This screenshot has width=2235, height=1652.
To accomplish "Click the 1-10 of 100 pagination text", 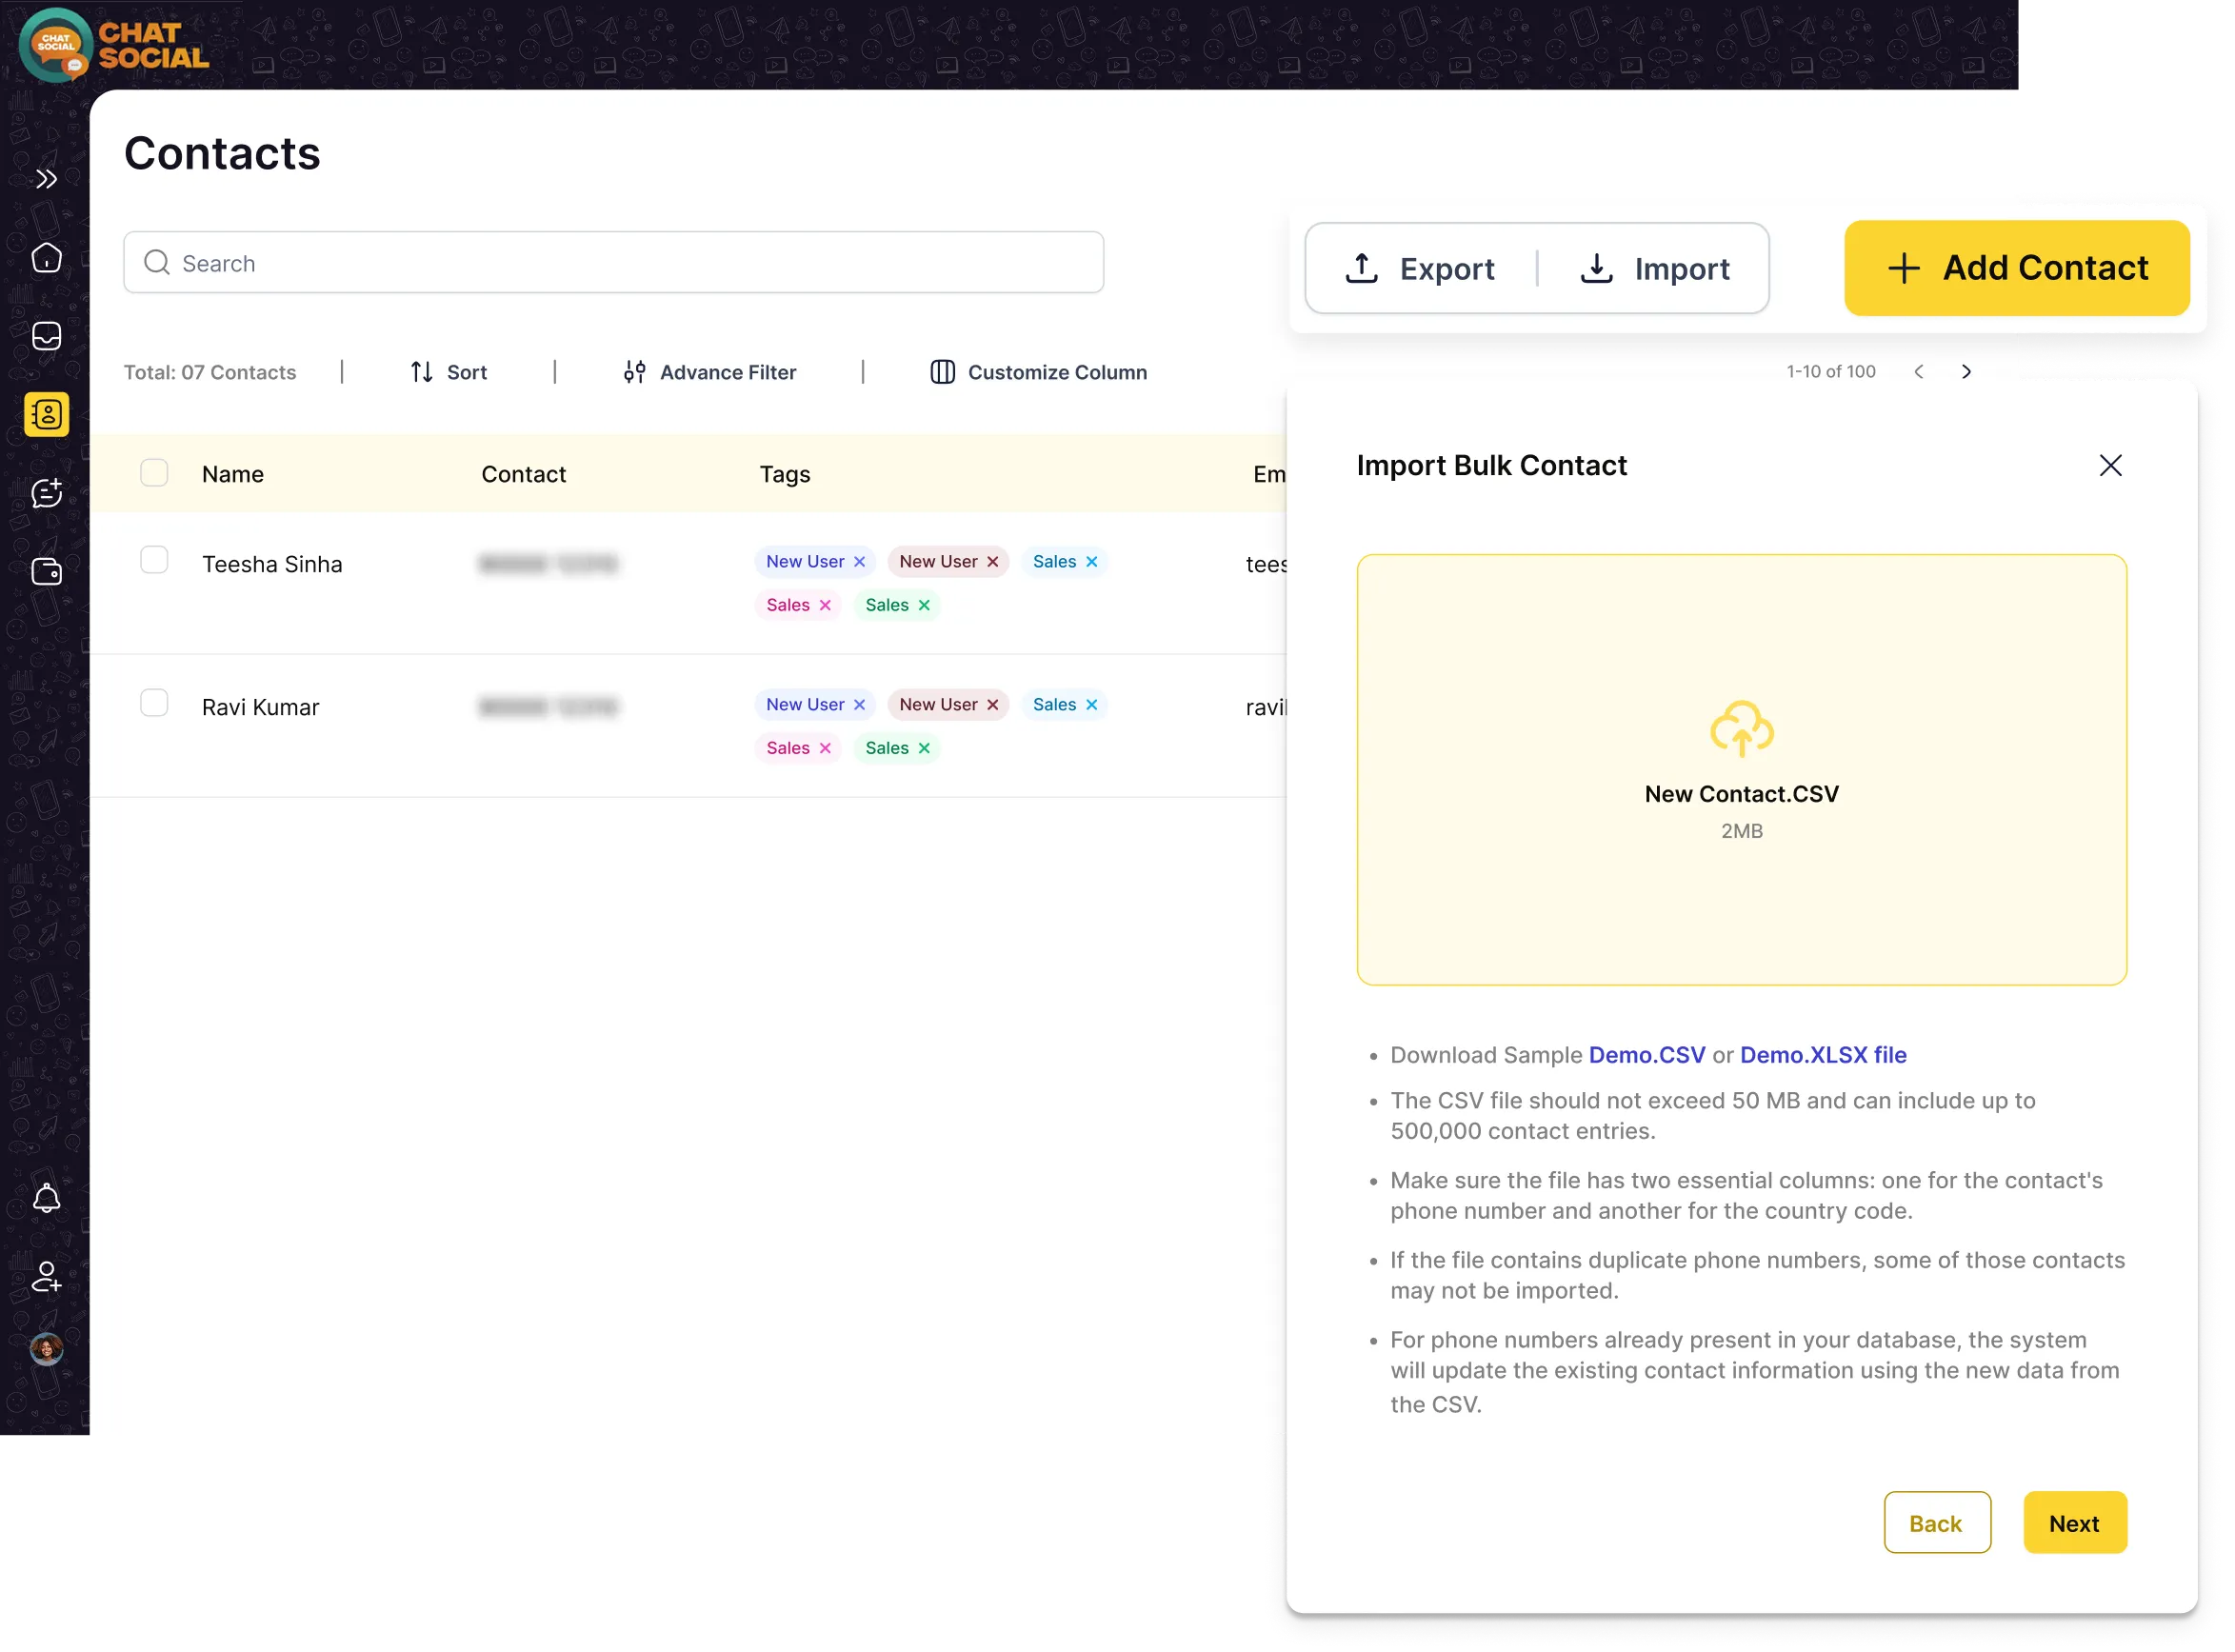I will pos(1830,371).
